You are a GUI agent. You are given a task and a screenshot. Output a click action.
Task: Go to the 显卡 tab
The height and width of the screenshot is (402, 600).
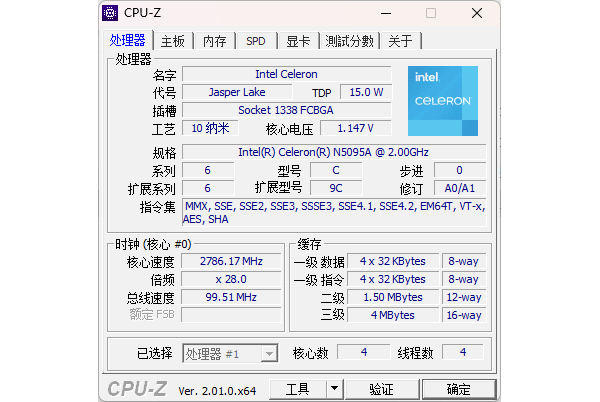[x=297, y=41]
